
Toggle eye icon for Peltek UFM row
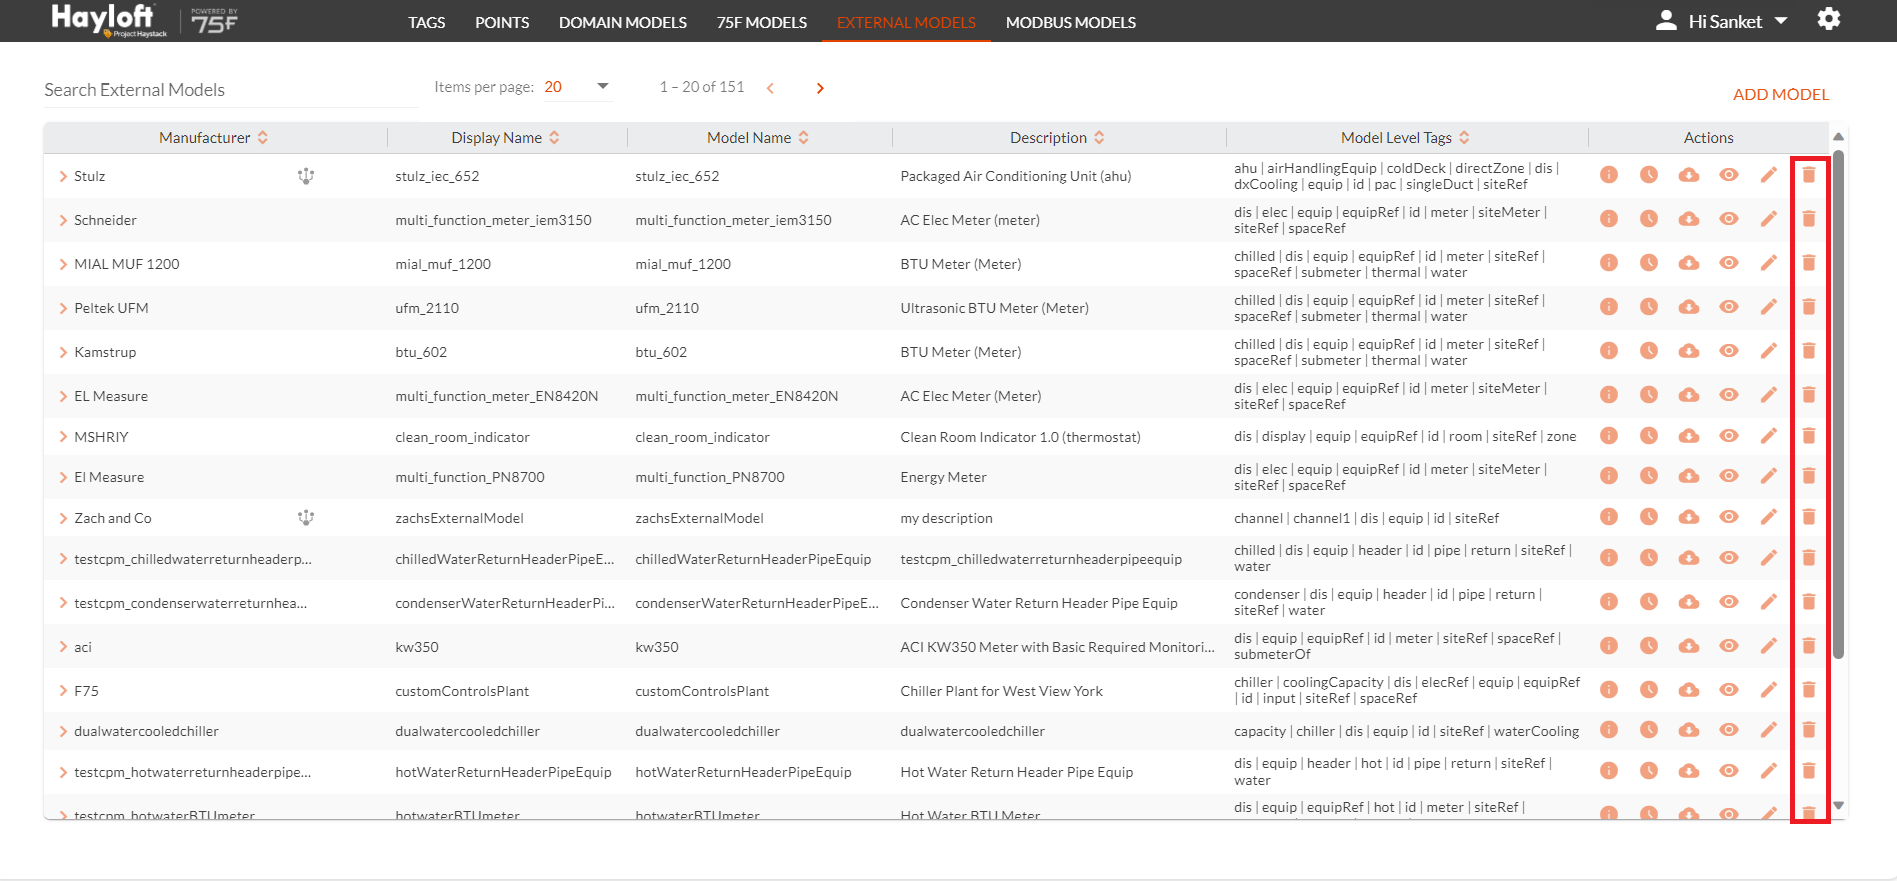1729,307
